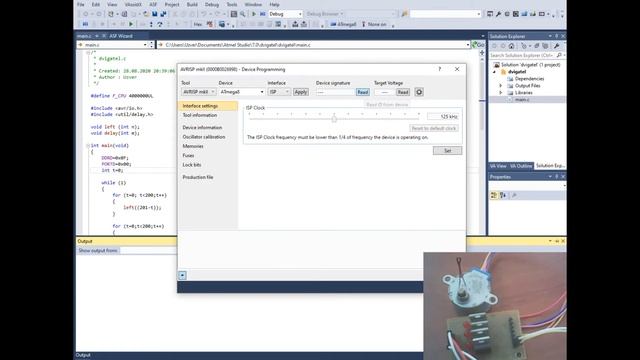Select Dependencies in Solution Explorer
Image resolution: width=640 pixels, height=360 pixels.
point(529,79)
